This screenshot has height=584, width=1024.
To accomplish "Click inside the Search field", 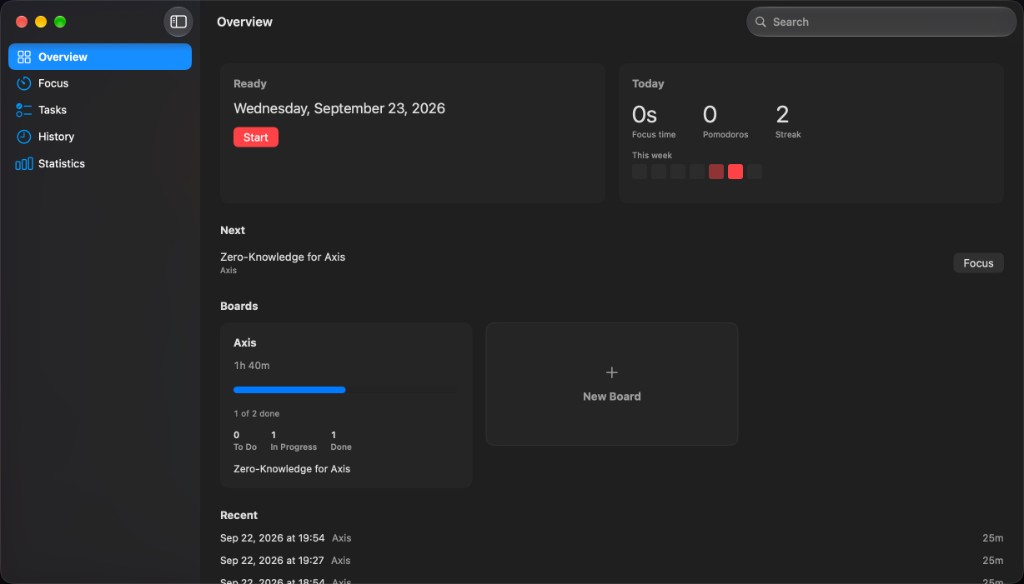I will pos(881,22).
